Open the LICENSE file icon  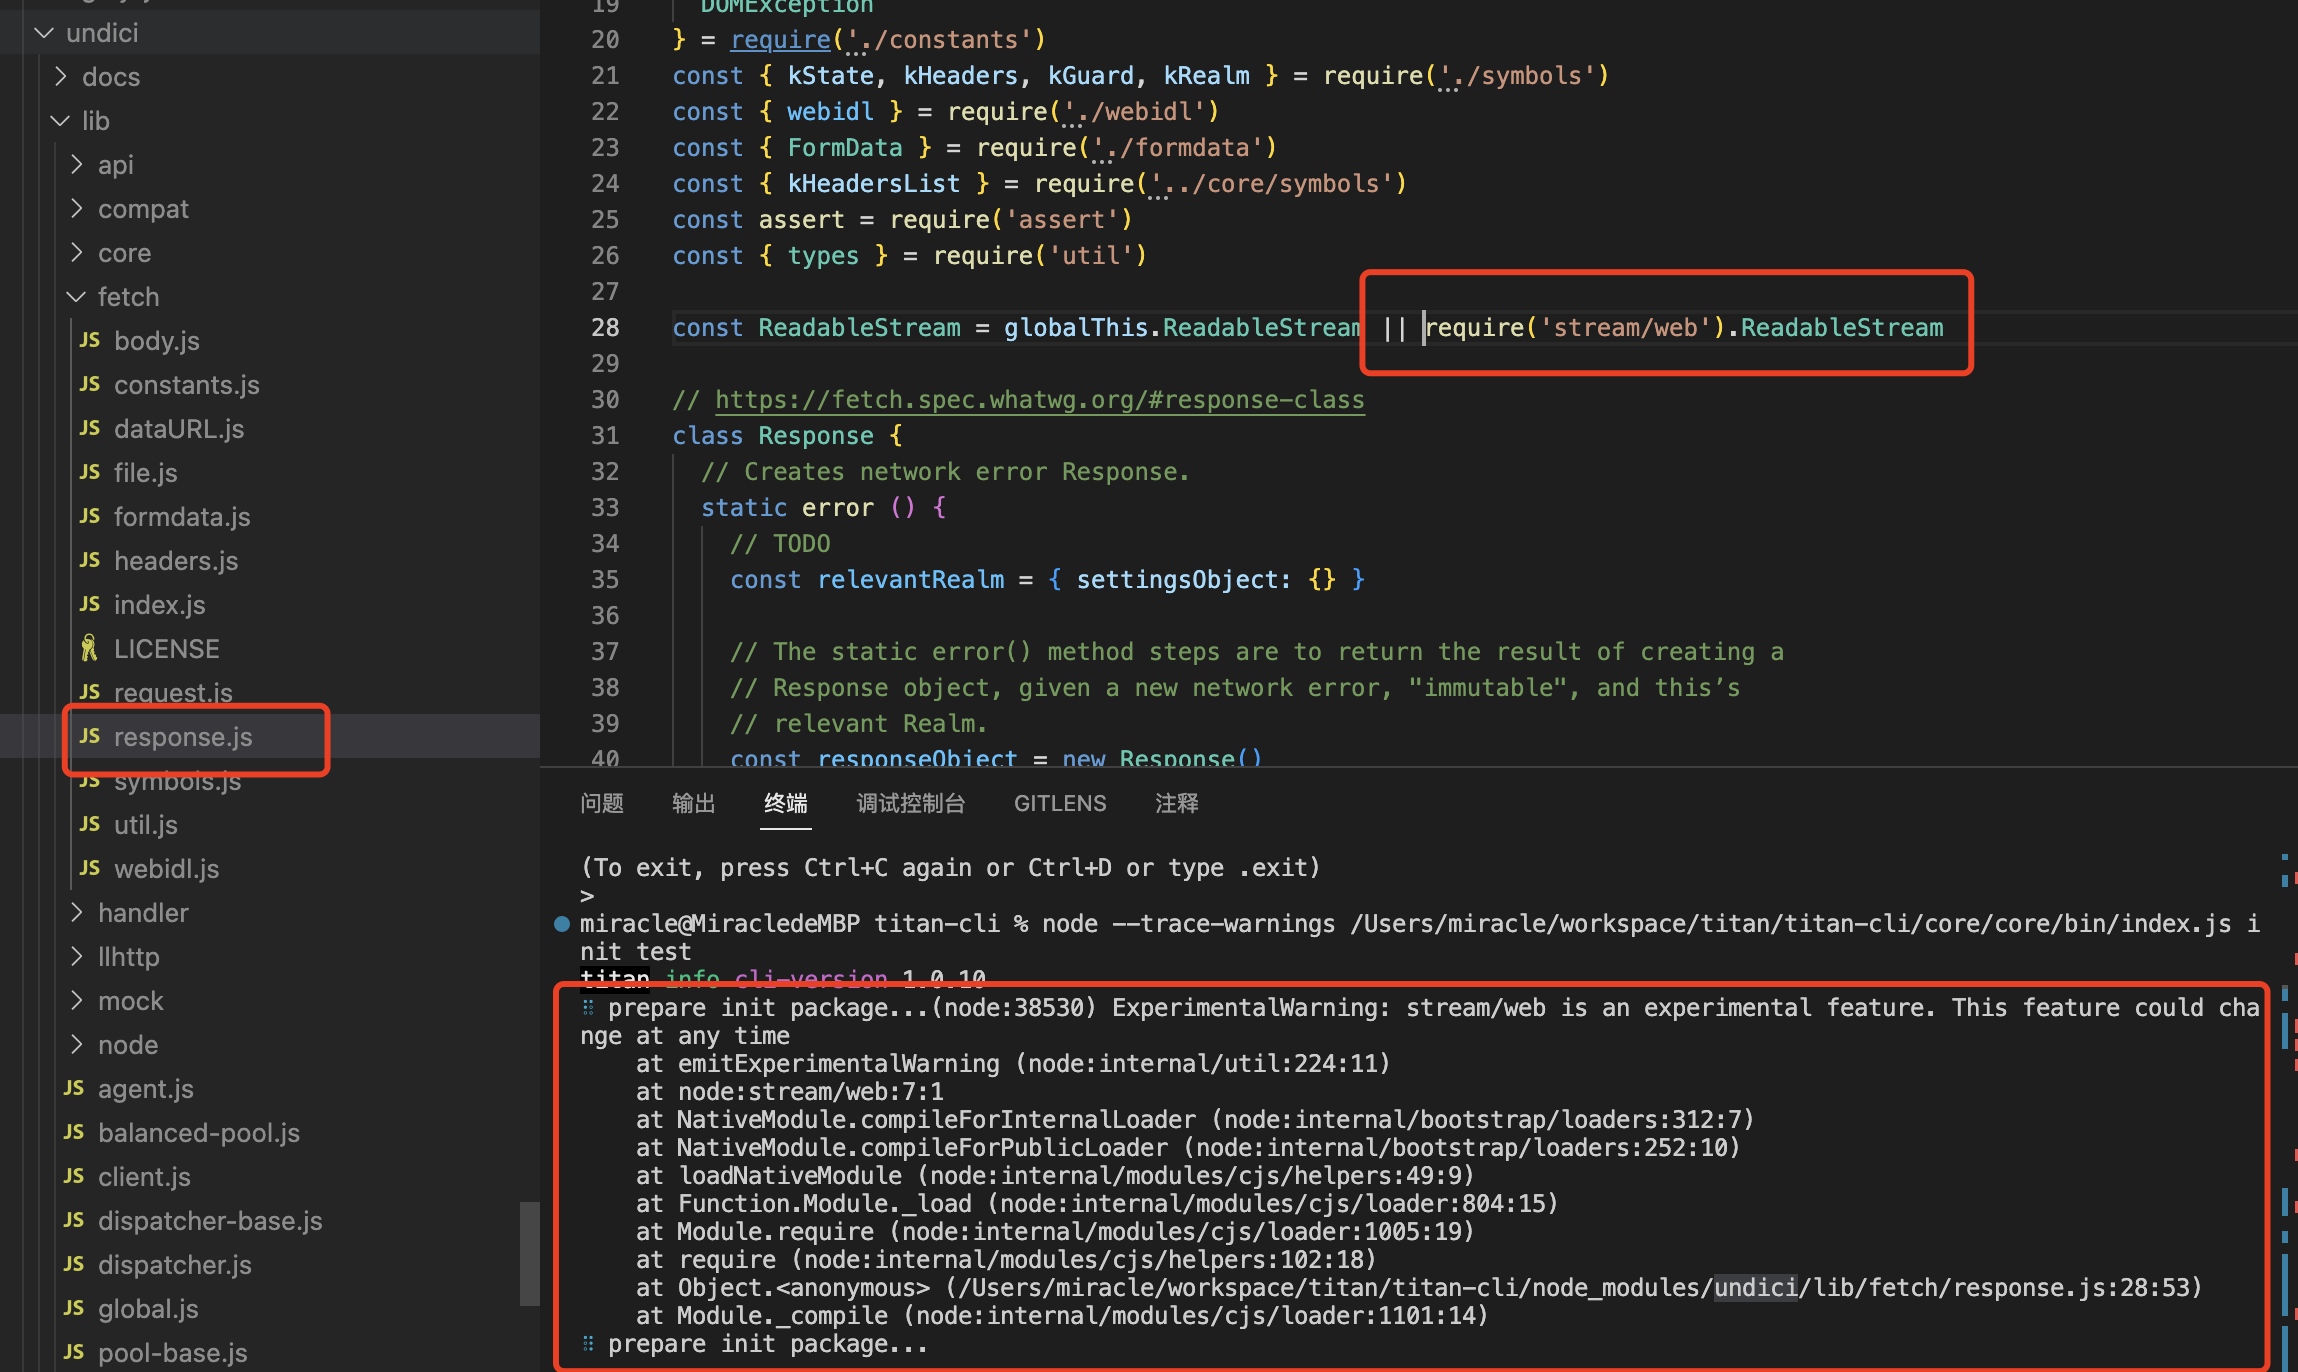pyautogui.click(x=90, y=649)
